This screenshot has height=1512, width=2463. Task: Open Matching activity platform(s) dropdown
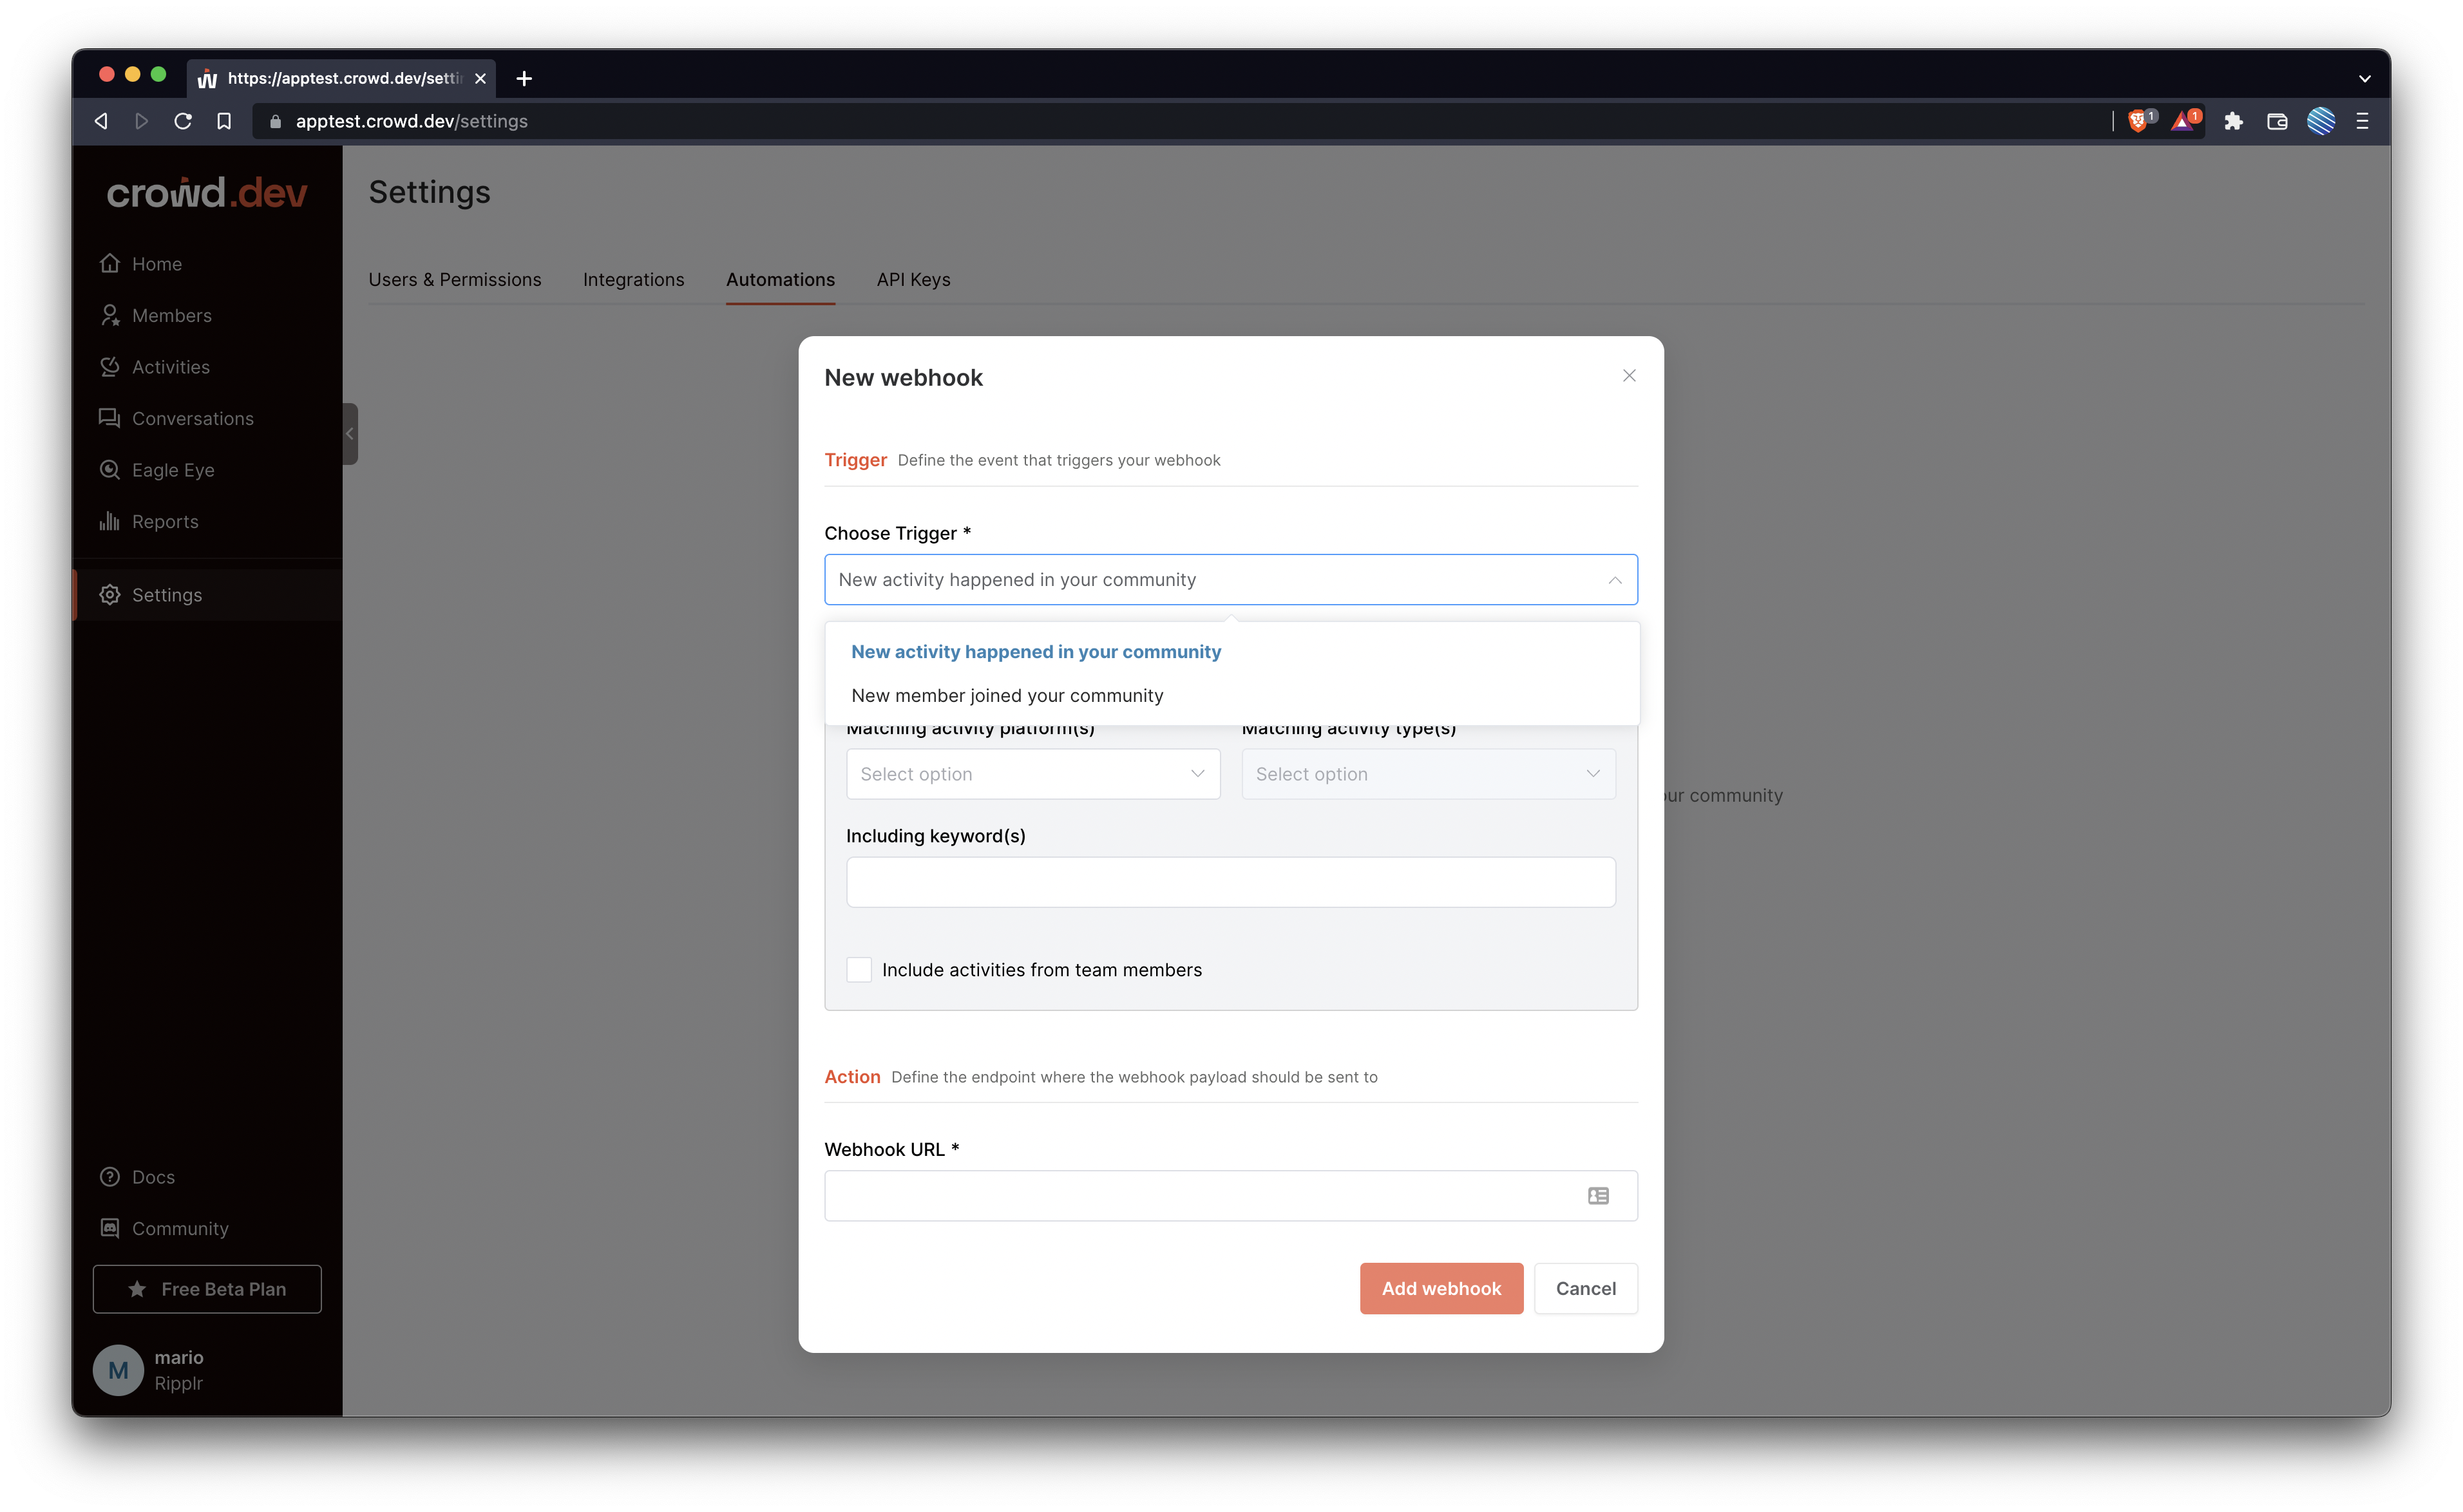click(x=1033, y=774)
